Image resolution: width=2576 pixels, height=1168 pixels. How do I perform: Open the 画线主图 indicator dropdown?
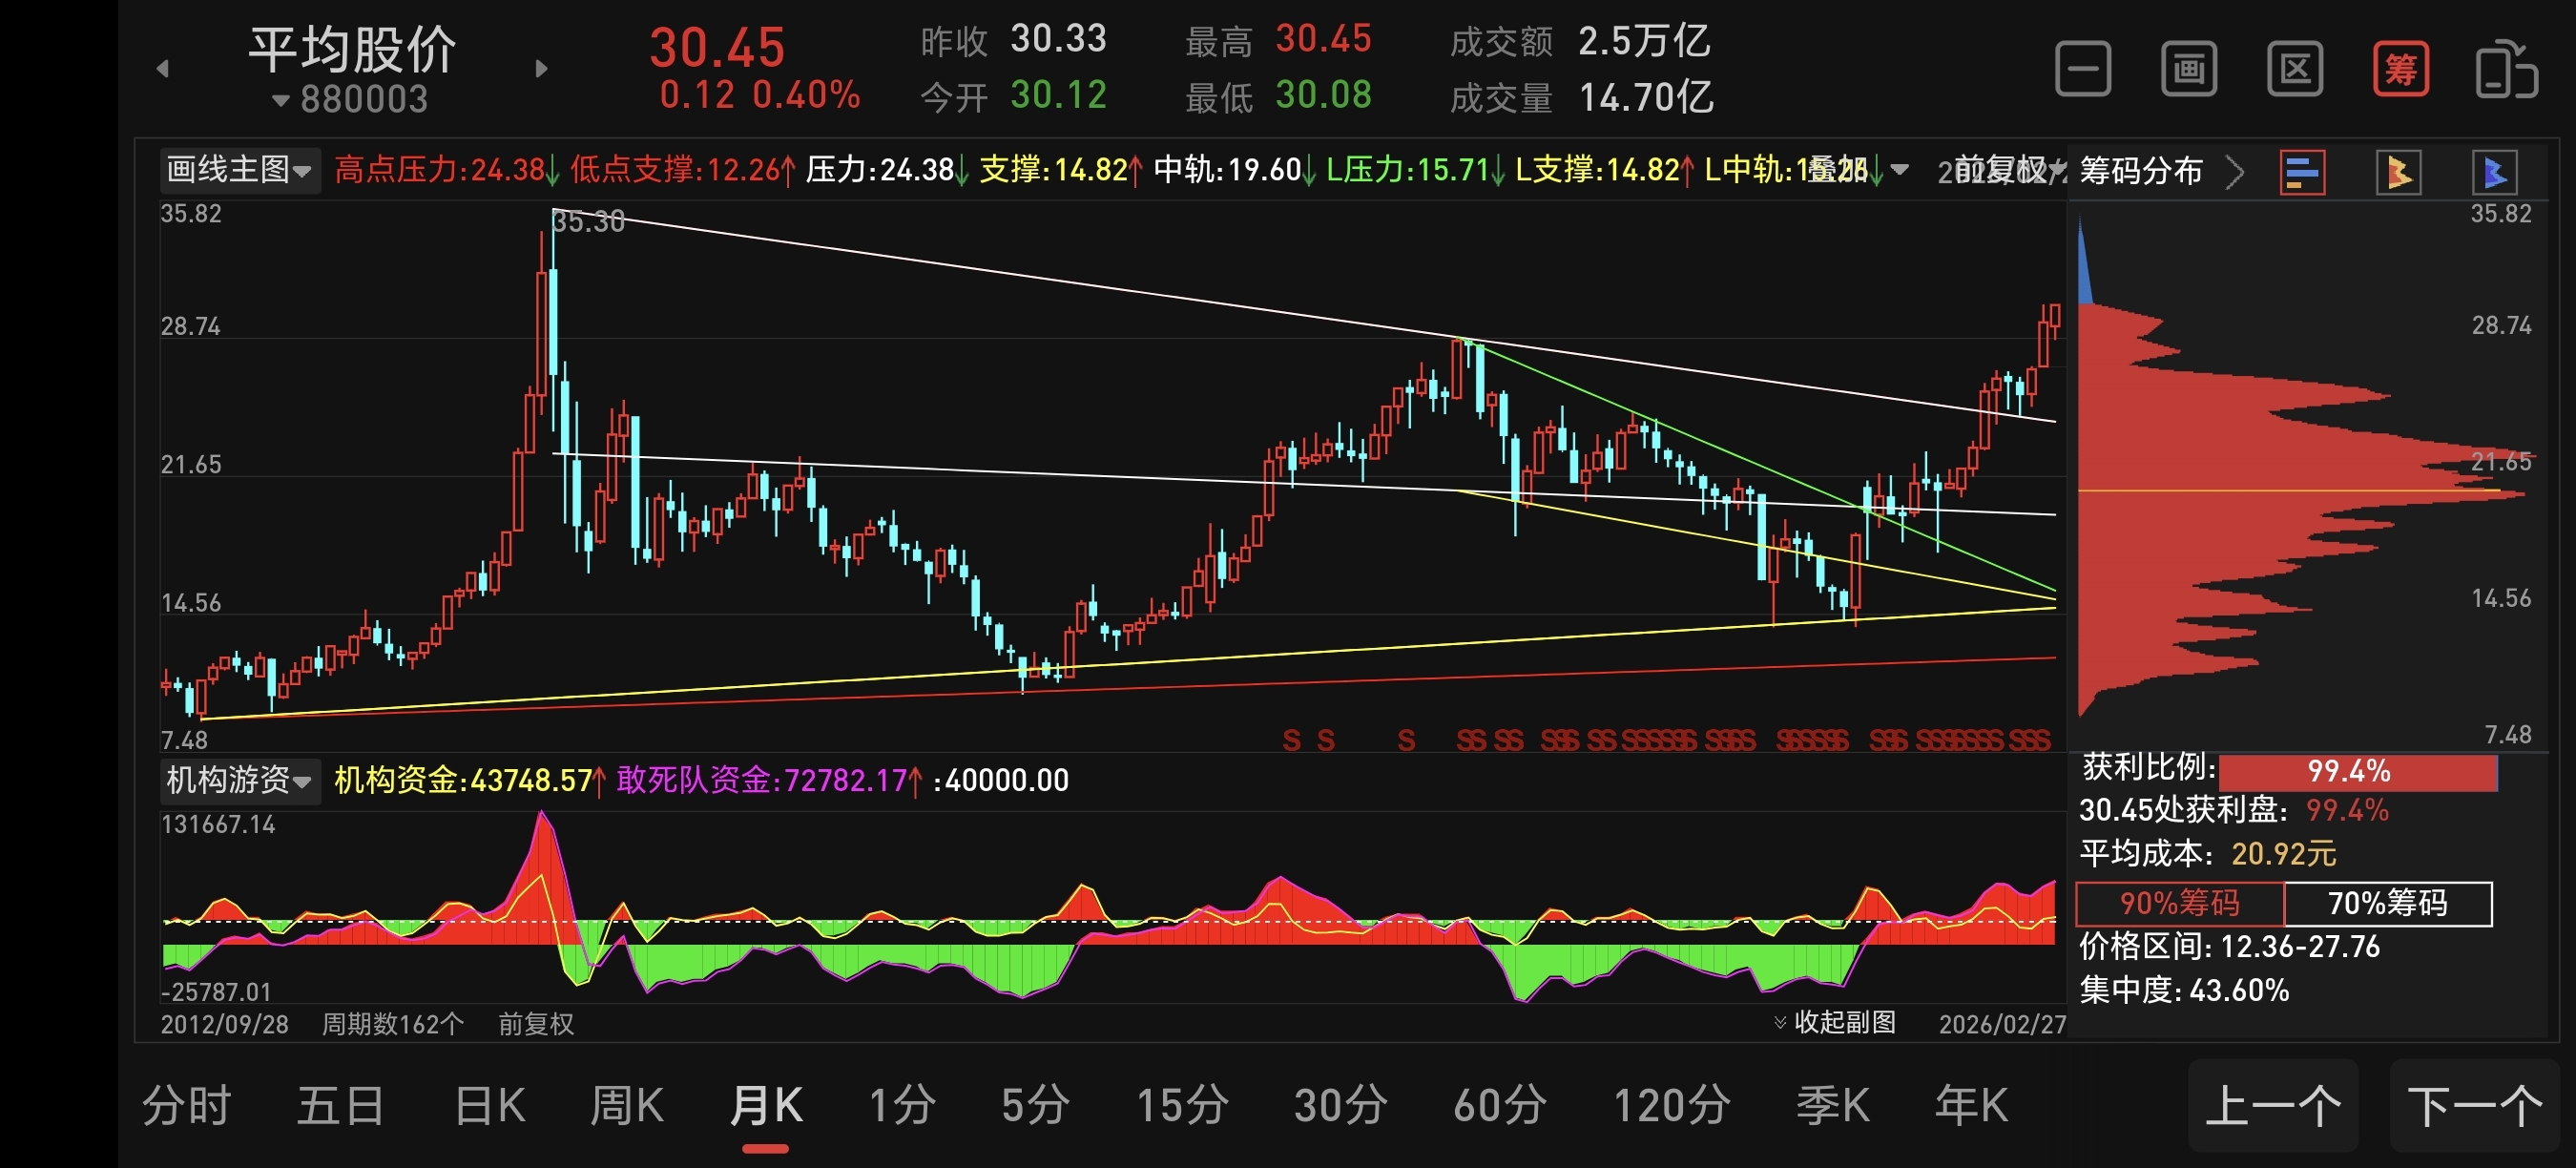(239, 170)
